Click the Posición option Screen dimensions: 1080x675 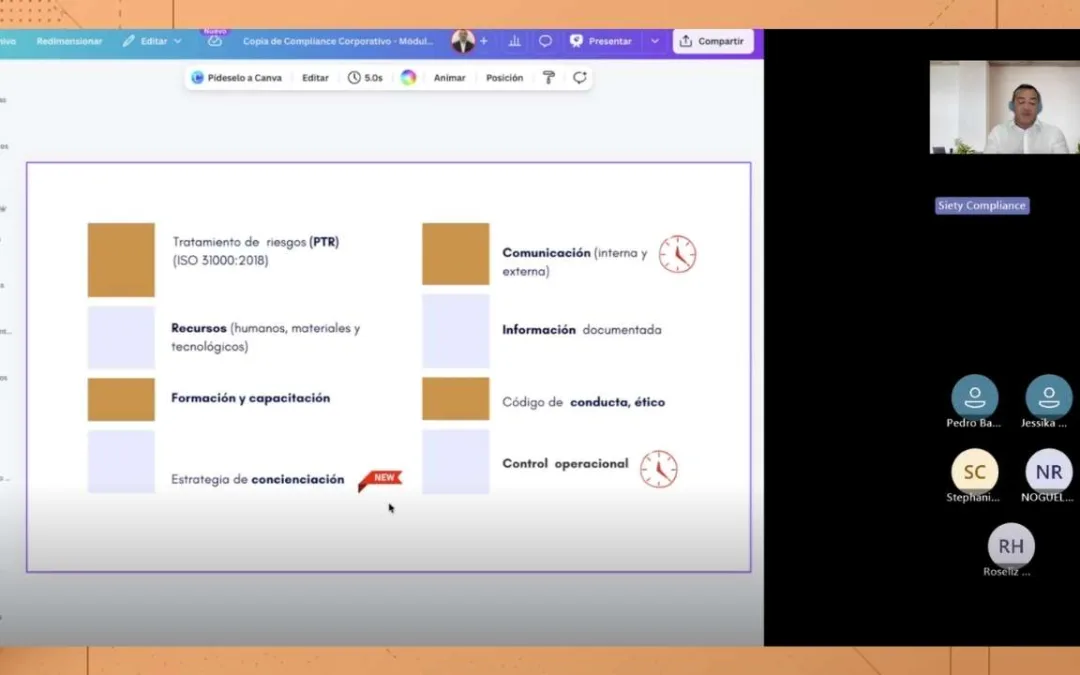pos(505,78)
